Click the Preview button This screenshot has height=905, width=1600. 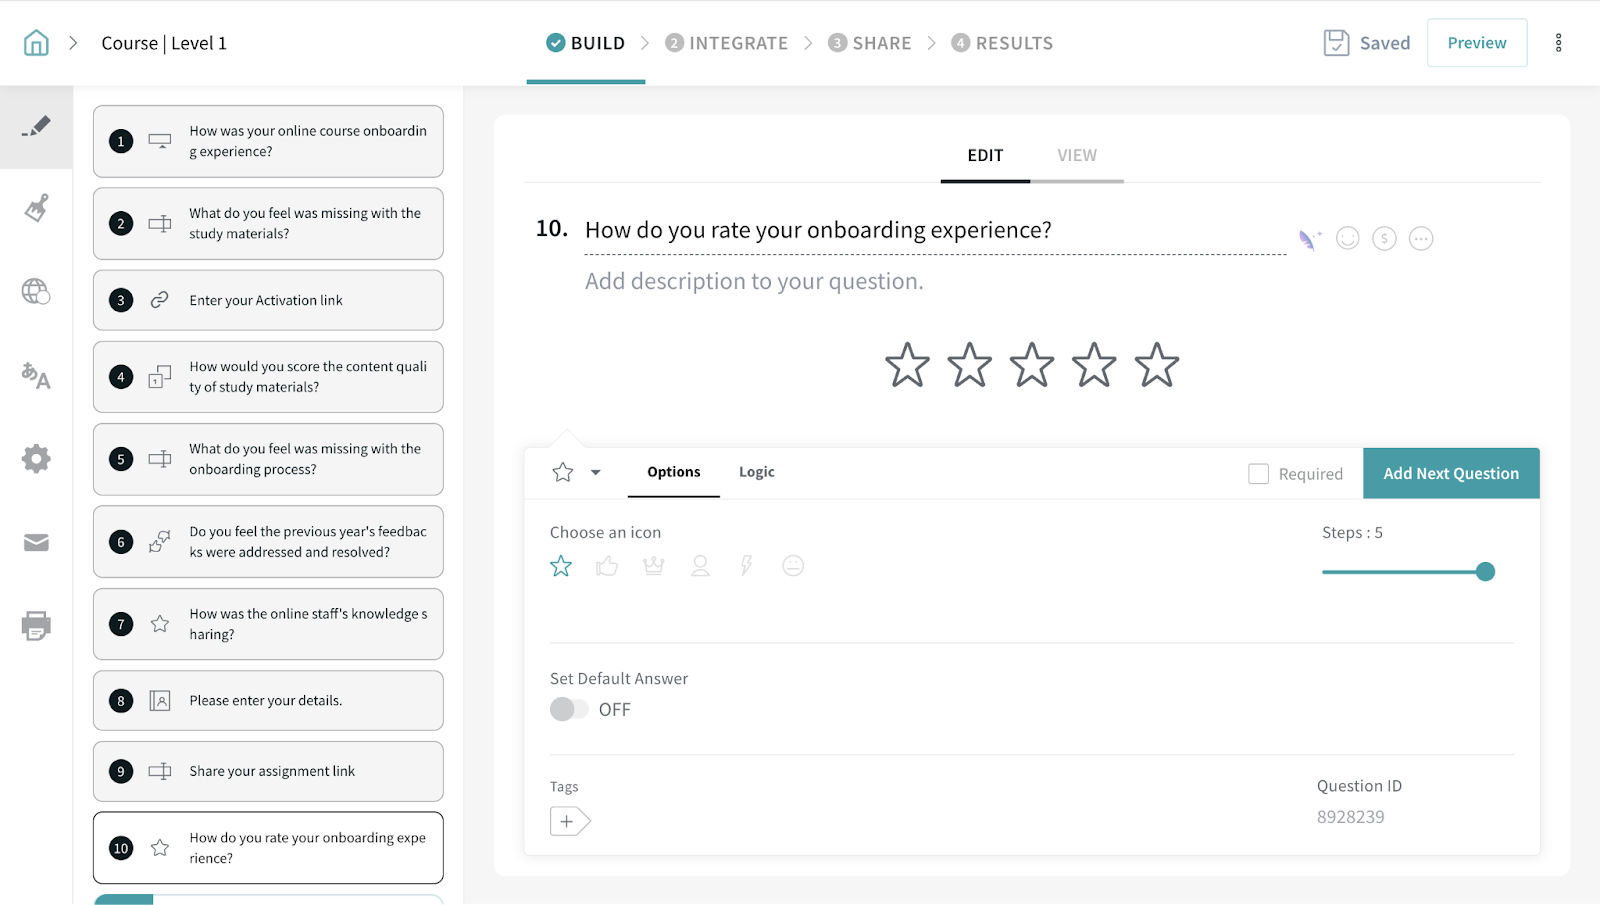click(x=1476, y=43)
